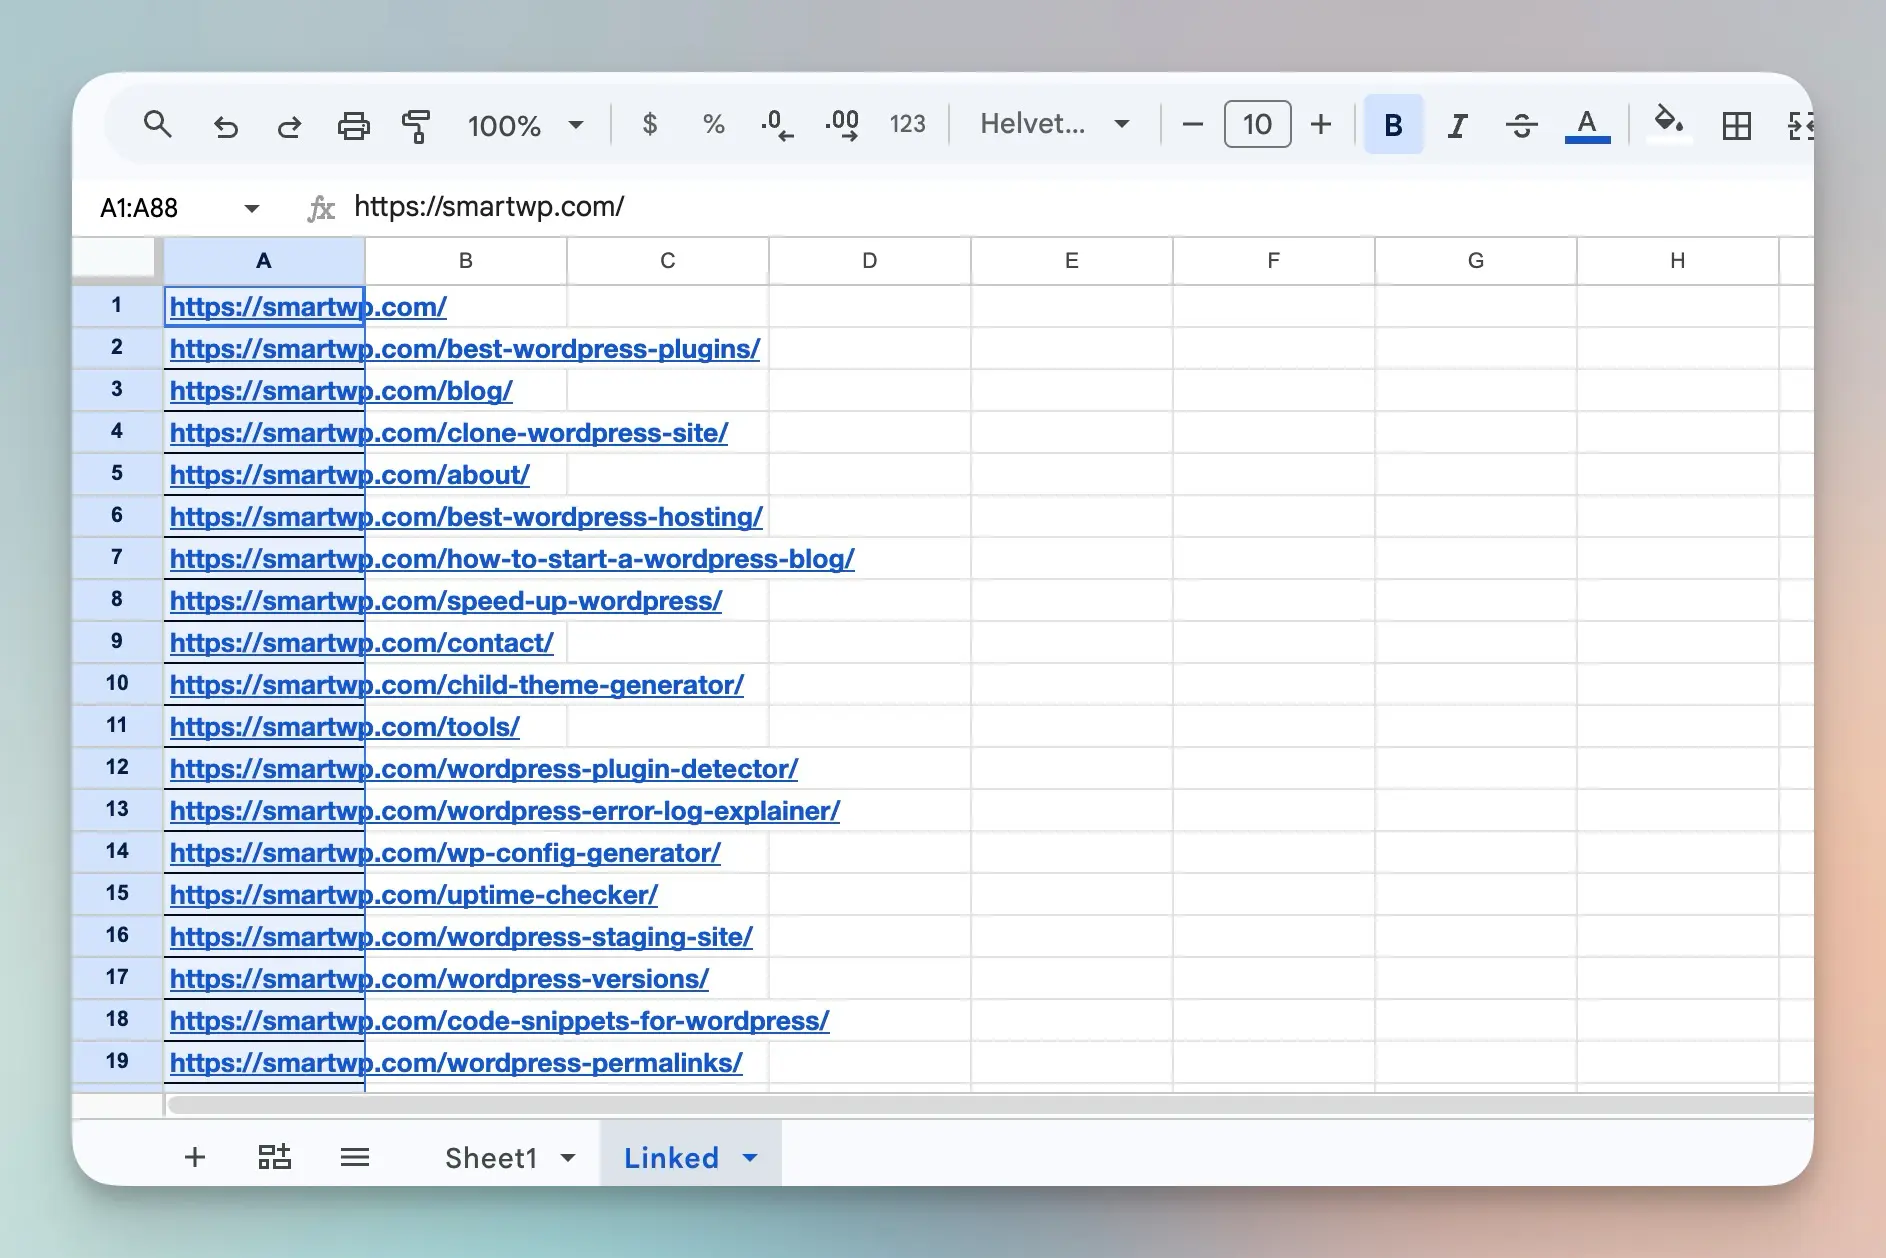Viewport: 1886px width, 1258px height.
Task: Open the uptime-checker link
Action: (414, 895)
